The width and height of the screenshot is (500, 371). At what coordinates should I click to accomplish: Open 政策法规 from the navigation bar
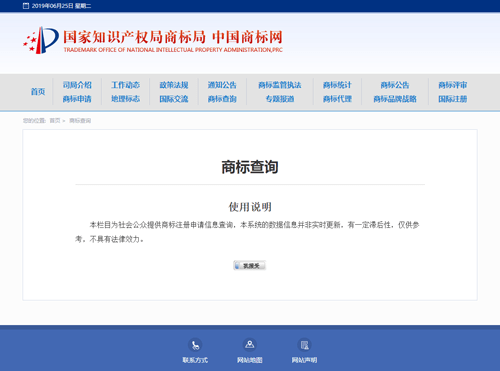[x=174, y=85]
